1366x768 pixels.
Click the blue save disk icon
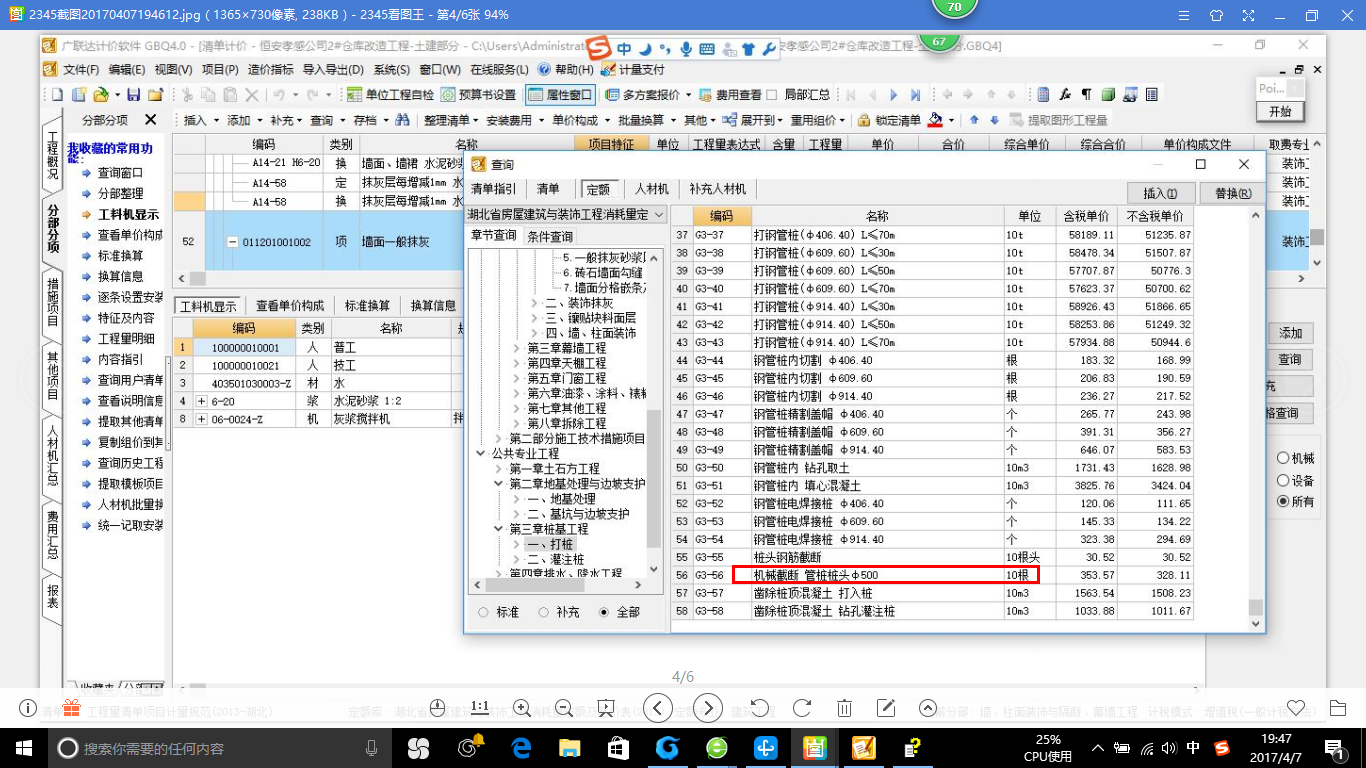[x=133, y=95]
